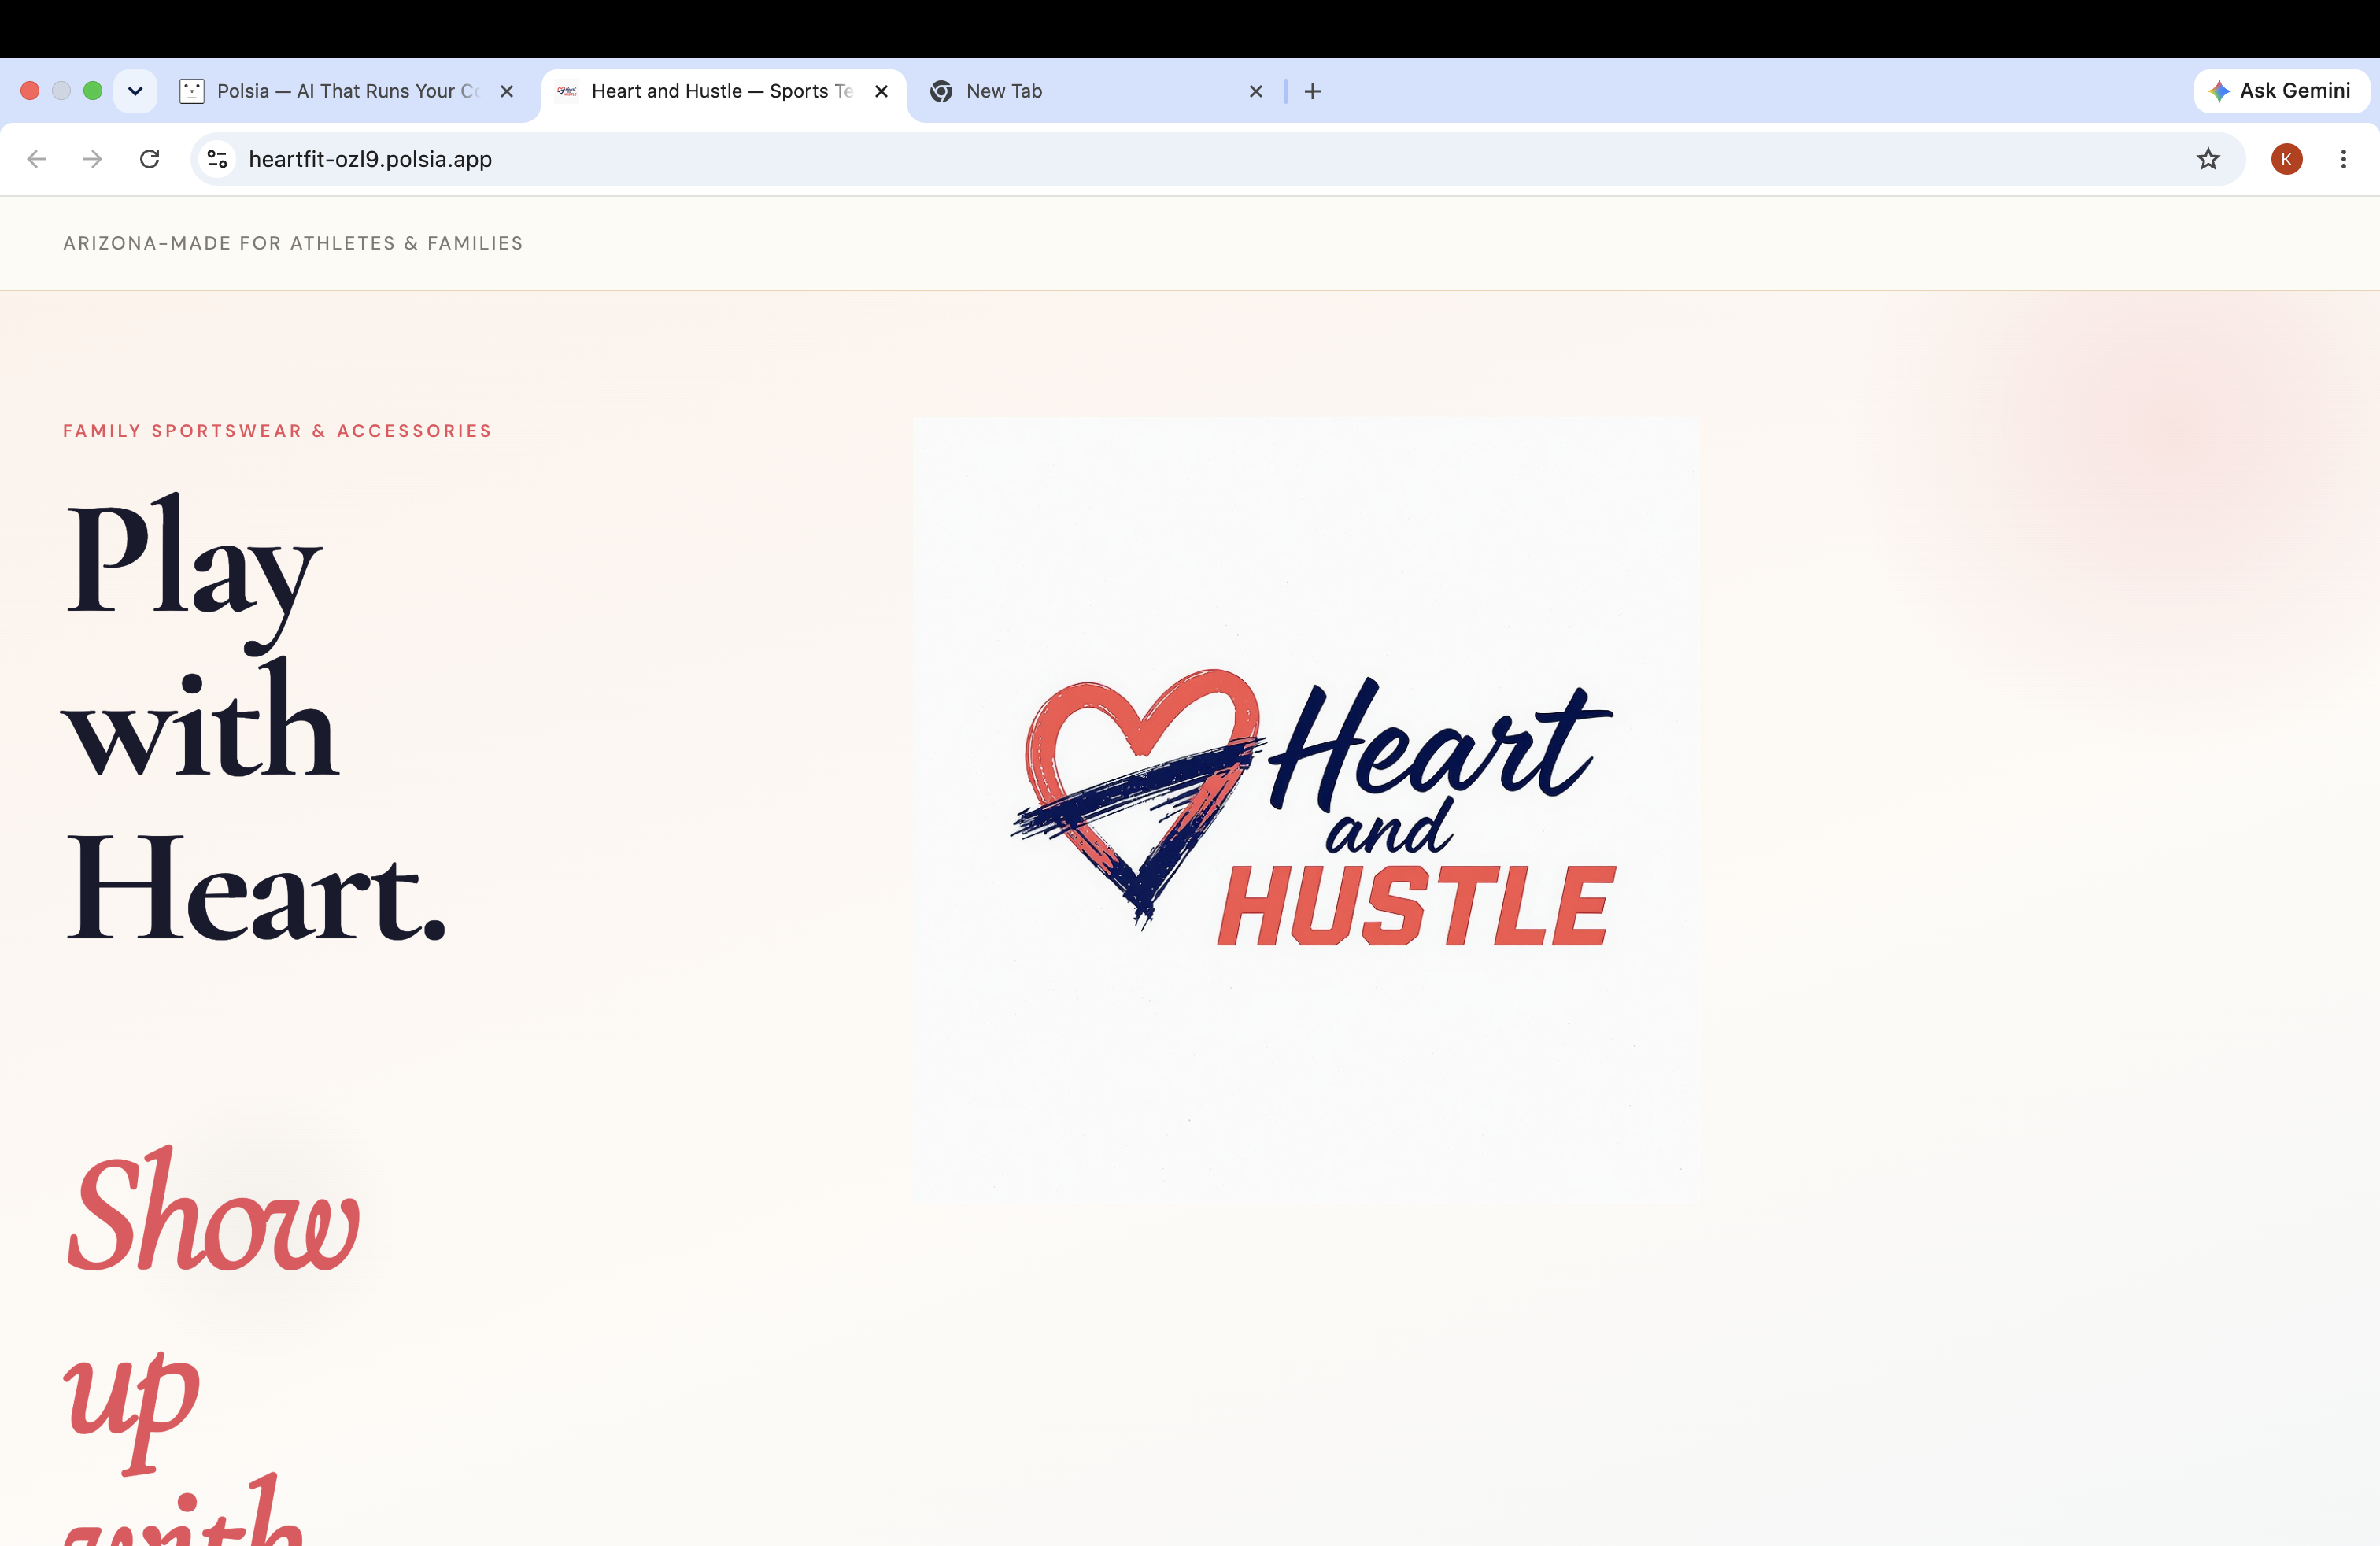Open the Chrome three-dot menu

(2343, 159)
